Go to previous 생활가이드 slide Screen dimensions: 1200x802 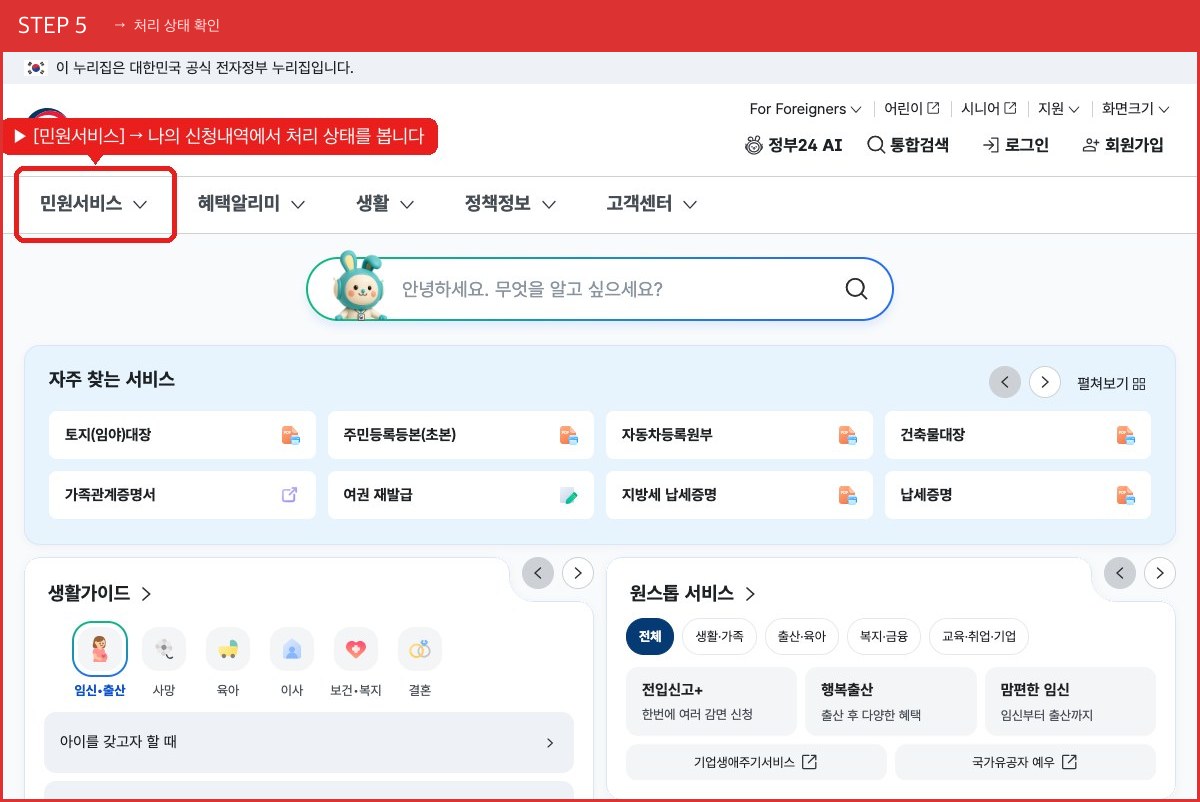click(538, 573)
